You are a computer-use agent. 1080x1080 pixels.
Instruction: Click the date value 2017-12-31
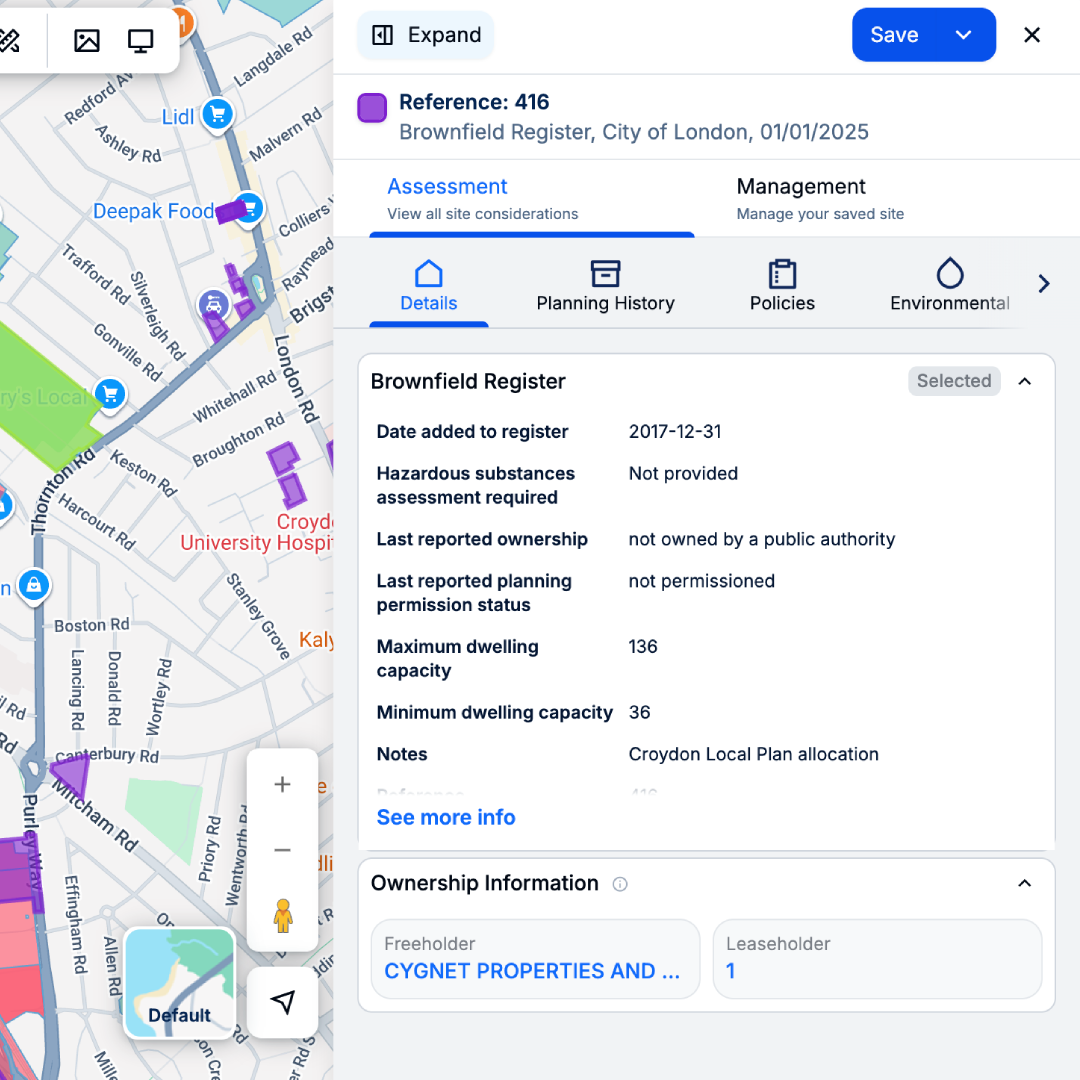click(675, 432)
